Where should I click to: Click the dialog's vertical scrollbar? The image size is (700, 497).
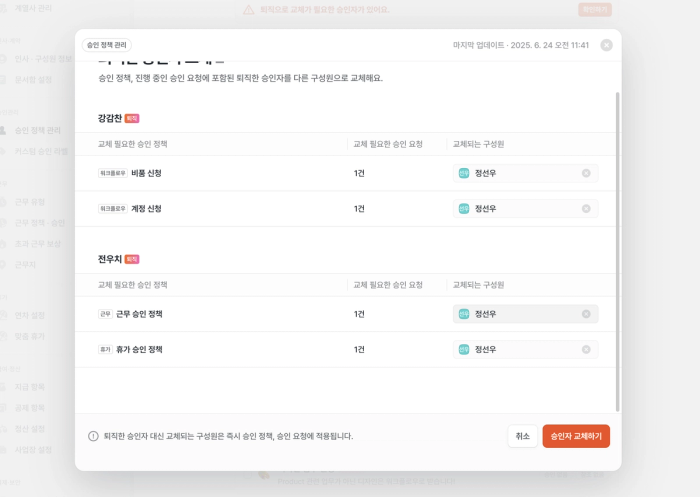617,251
